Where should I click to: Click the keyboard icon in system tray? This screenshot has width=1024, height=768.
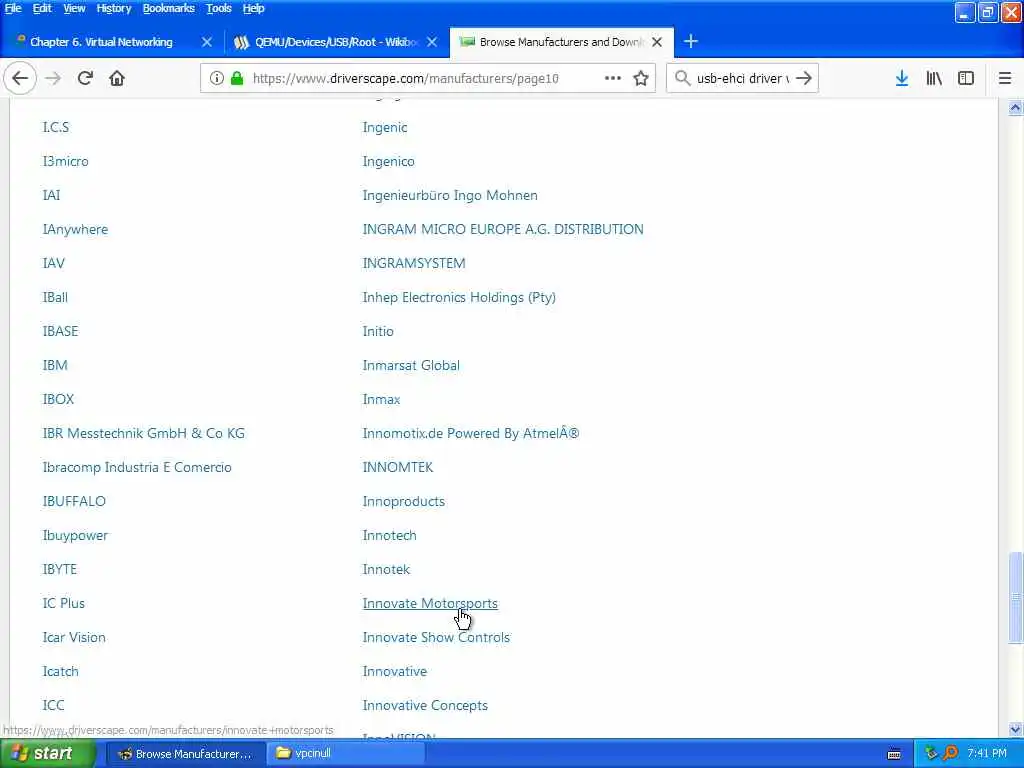point(894,754)
